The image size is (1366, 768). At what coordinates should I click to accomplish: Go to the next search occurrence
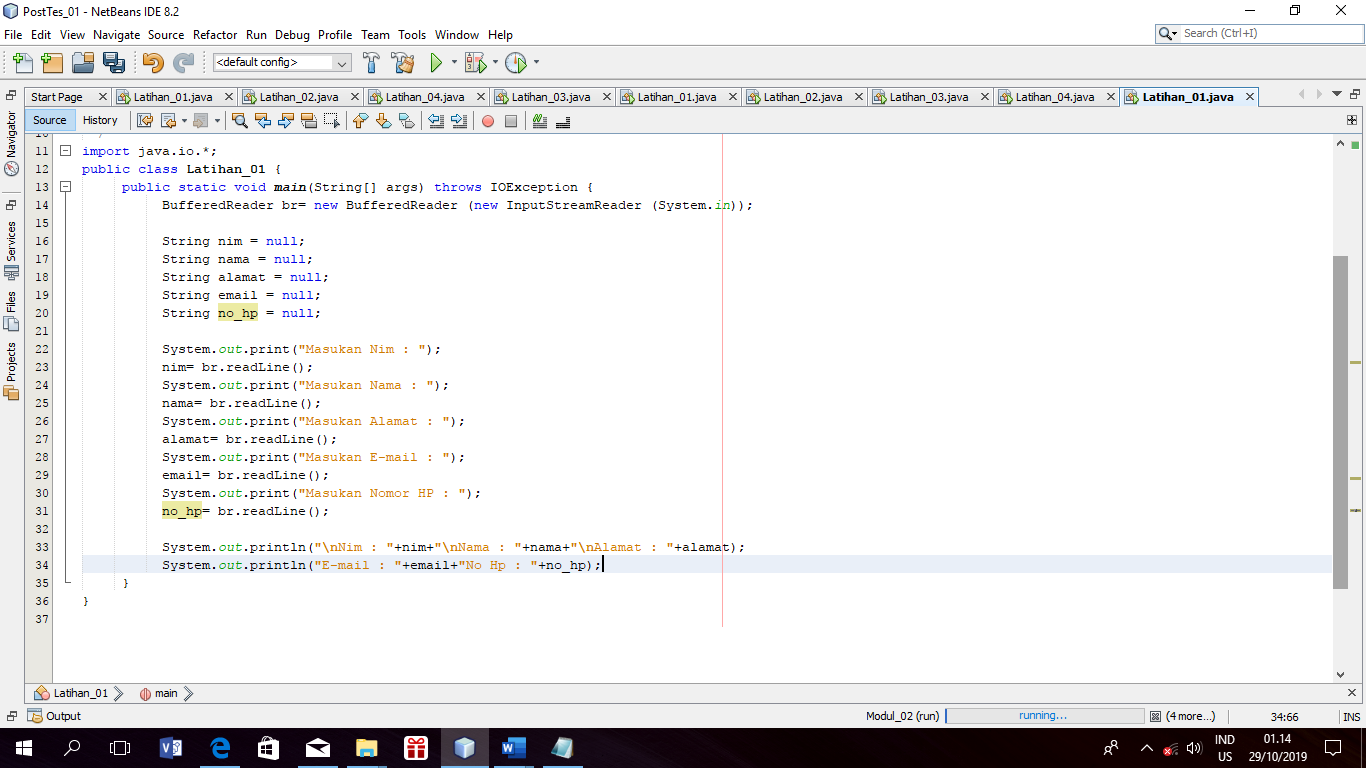[x=286, y=121]
